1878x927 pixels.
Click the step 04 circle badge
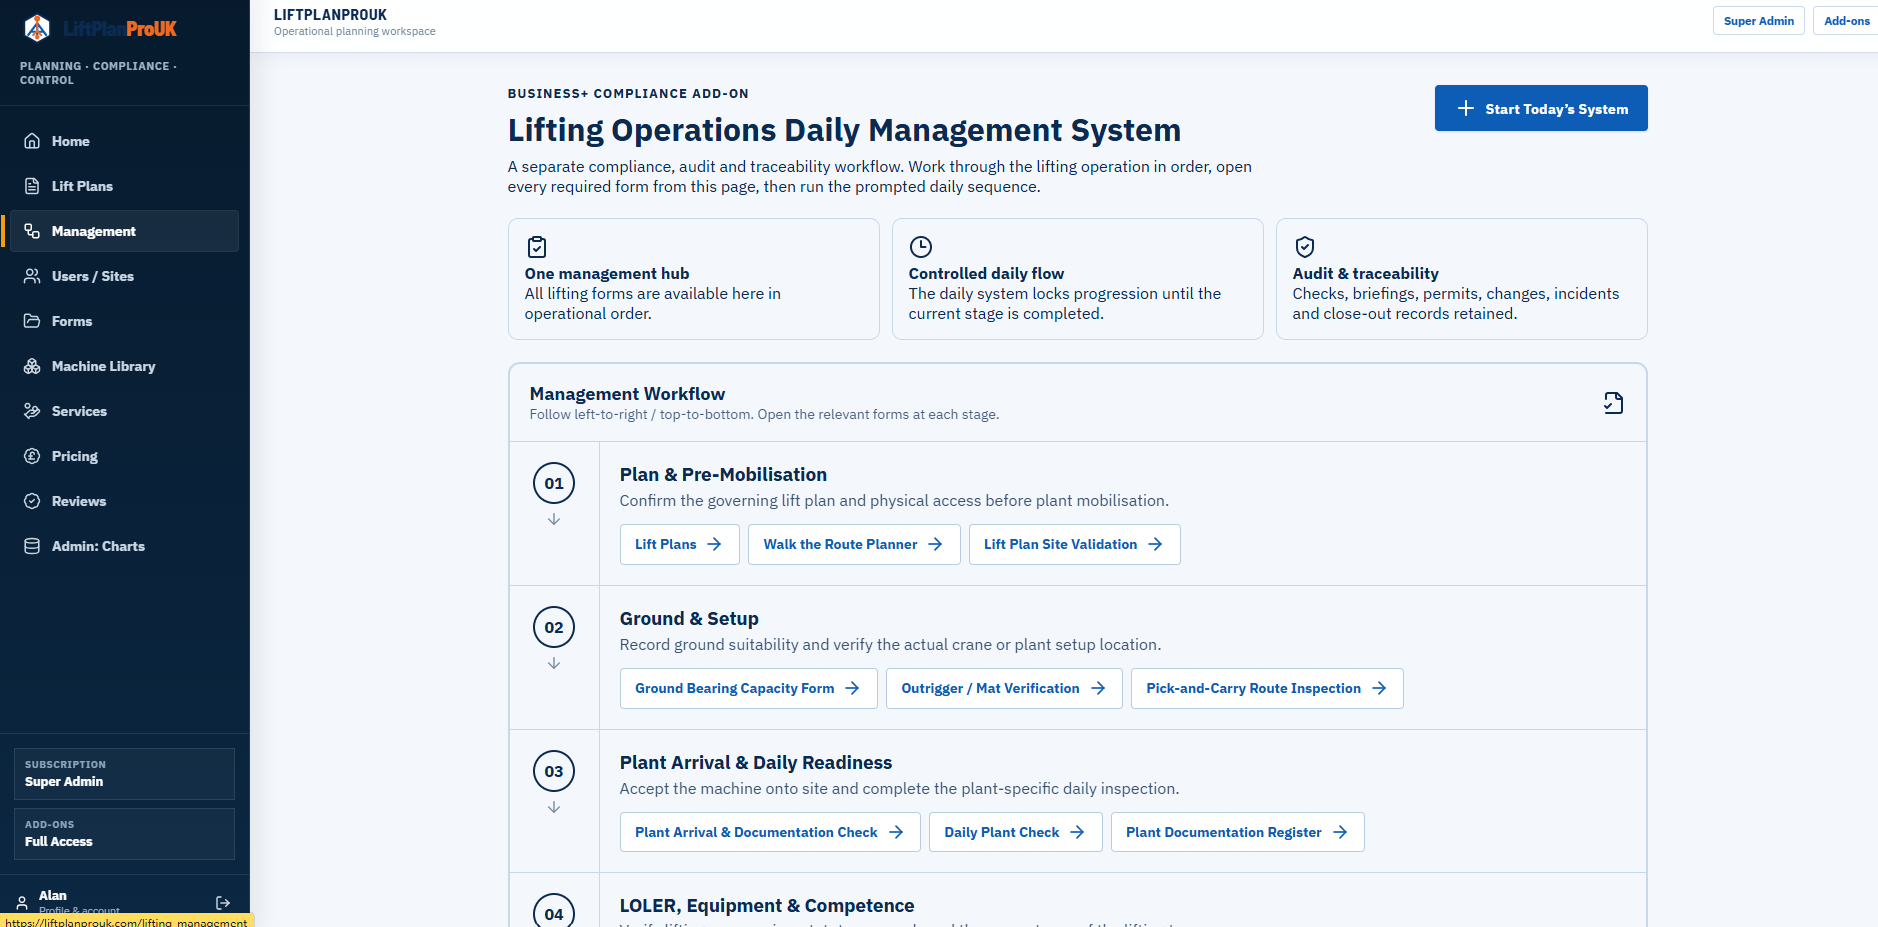(554, 911)
